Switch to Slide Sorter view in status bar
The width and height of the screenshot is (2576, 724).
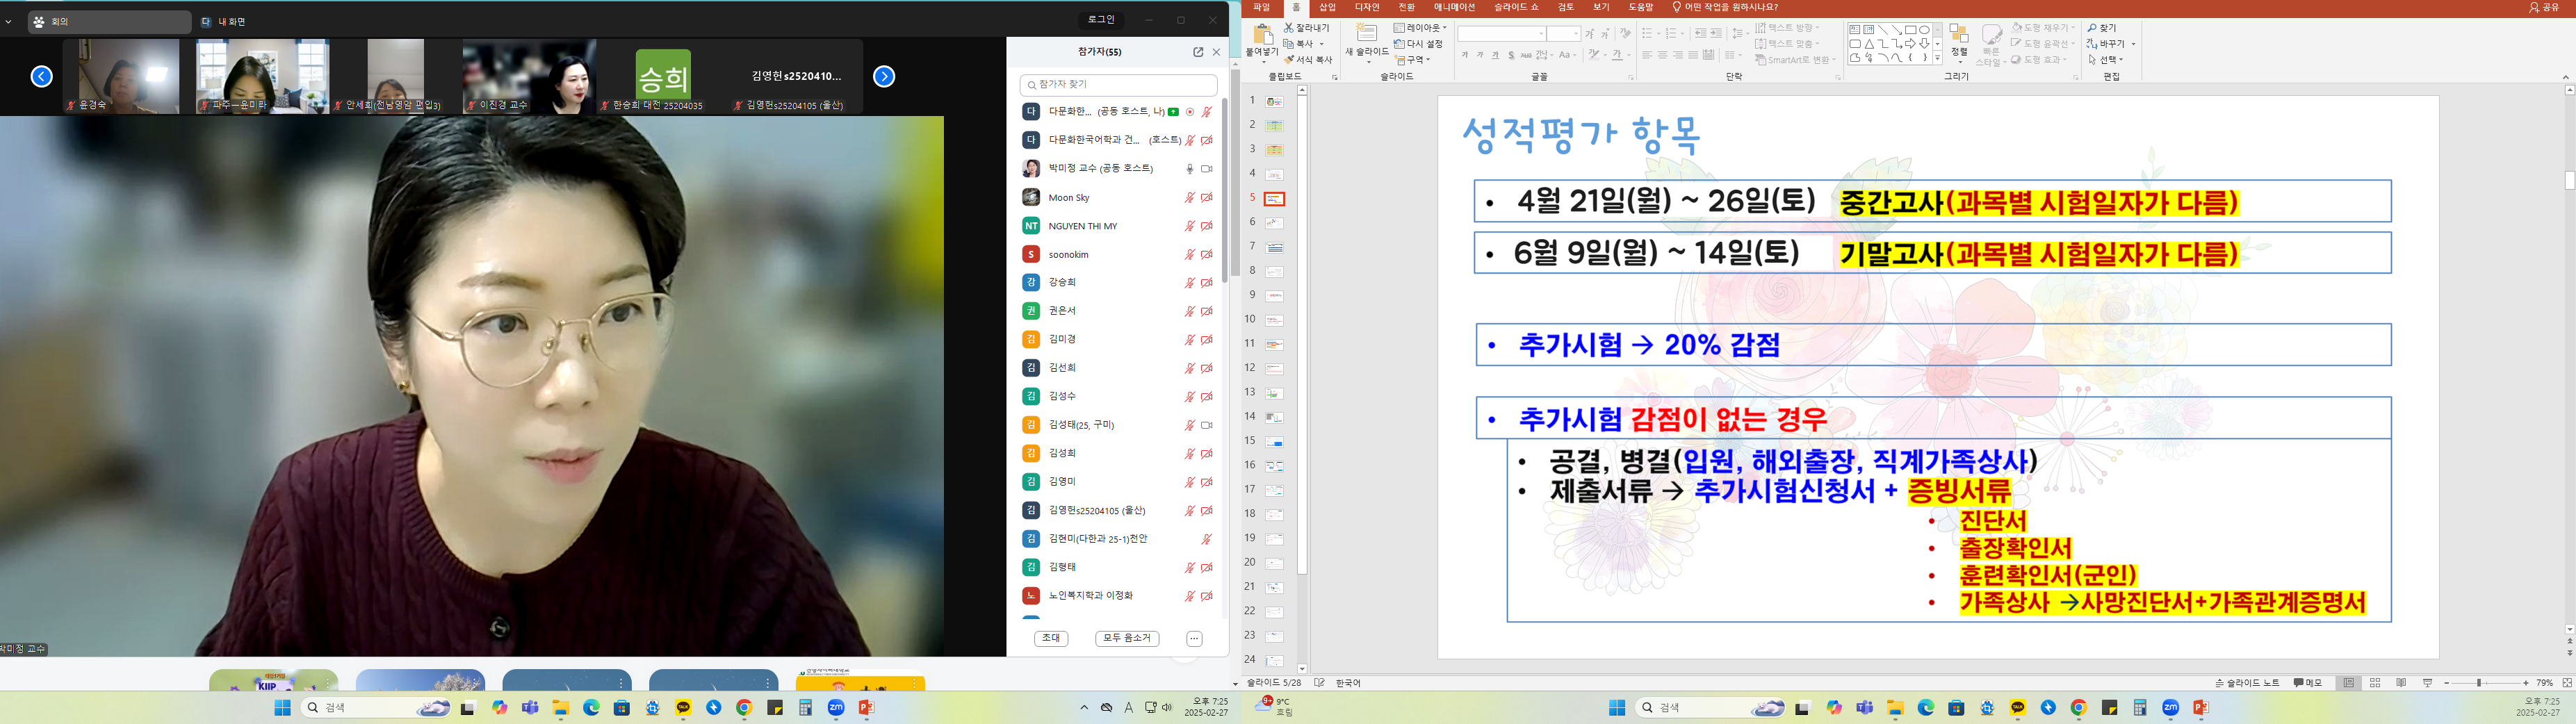click(x=2375, y=683)
